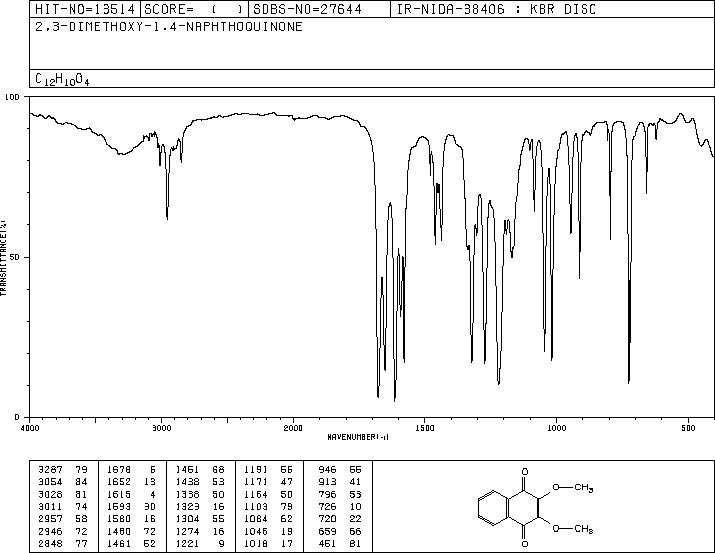This screenshot has width=715, height=553.
Task: Click the 726 peak table entry
Action: 327,506
